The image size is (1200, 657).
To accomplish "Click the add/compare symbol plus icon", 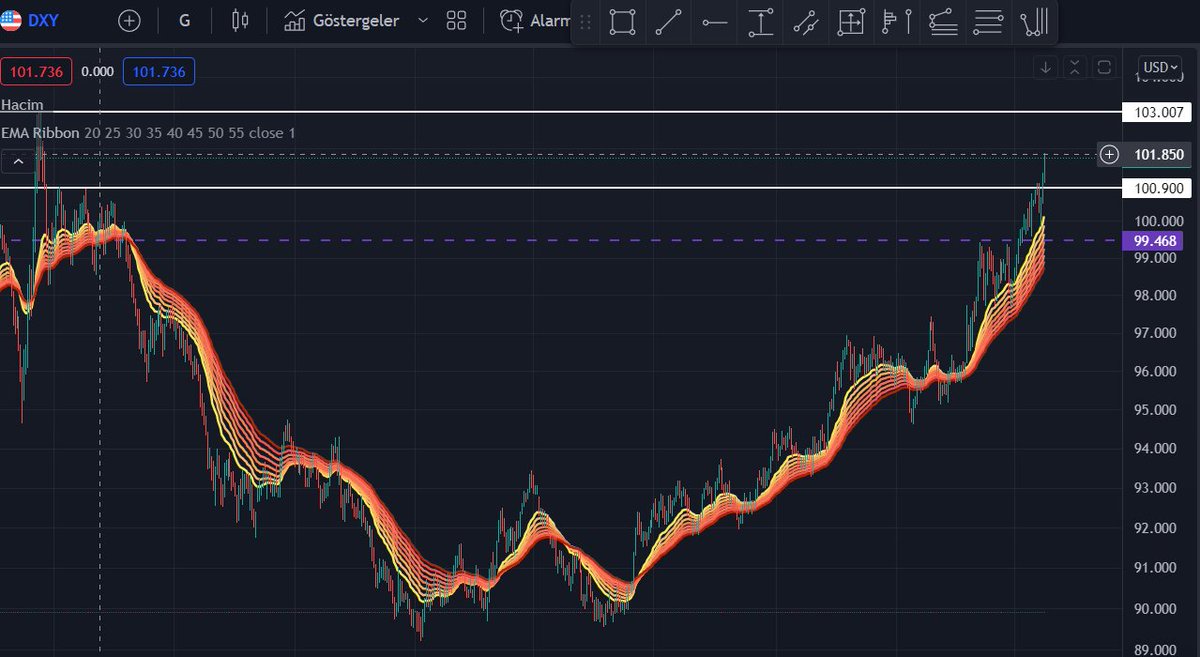I will coord(129,20).
